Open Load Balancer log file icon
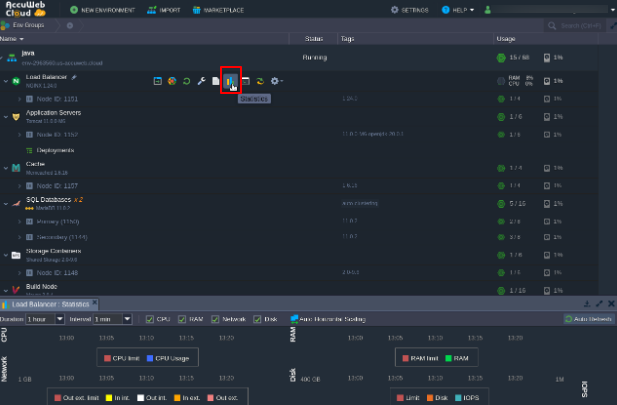This screenshot has width=617, height=405. coord(216,81)
